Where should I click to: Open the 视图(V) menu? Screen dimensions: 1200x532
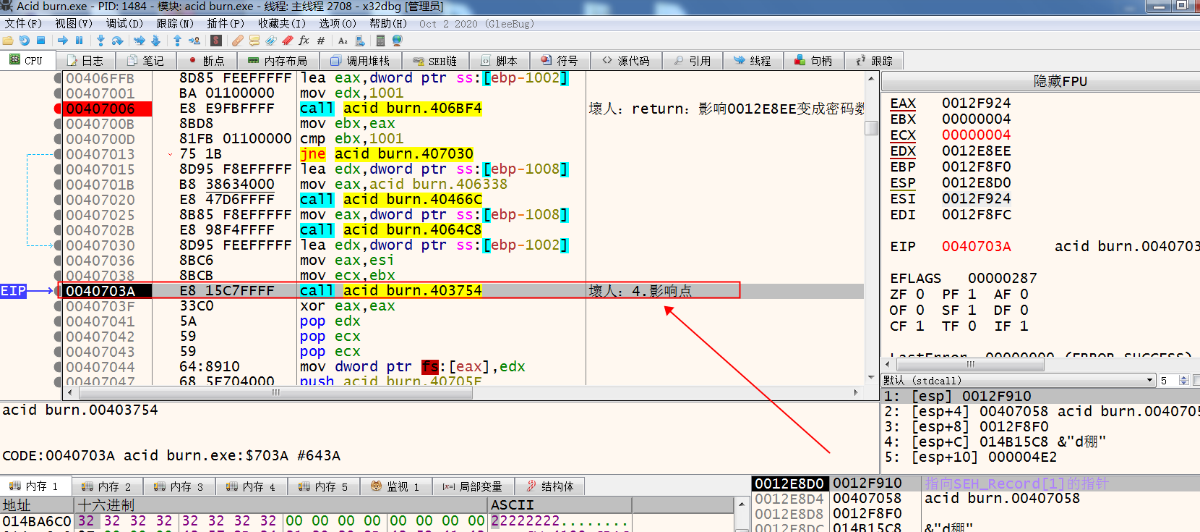(74, 22)
